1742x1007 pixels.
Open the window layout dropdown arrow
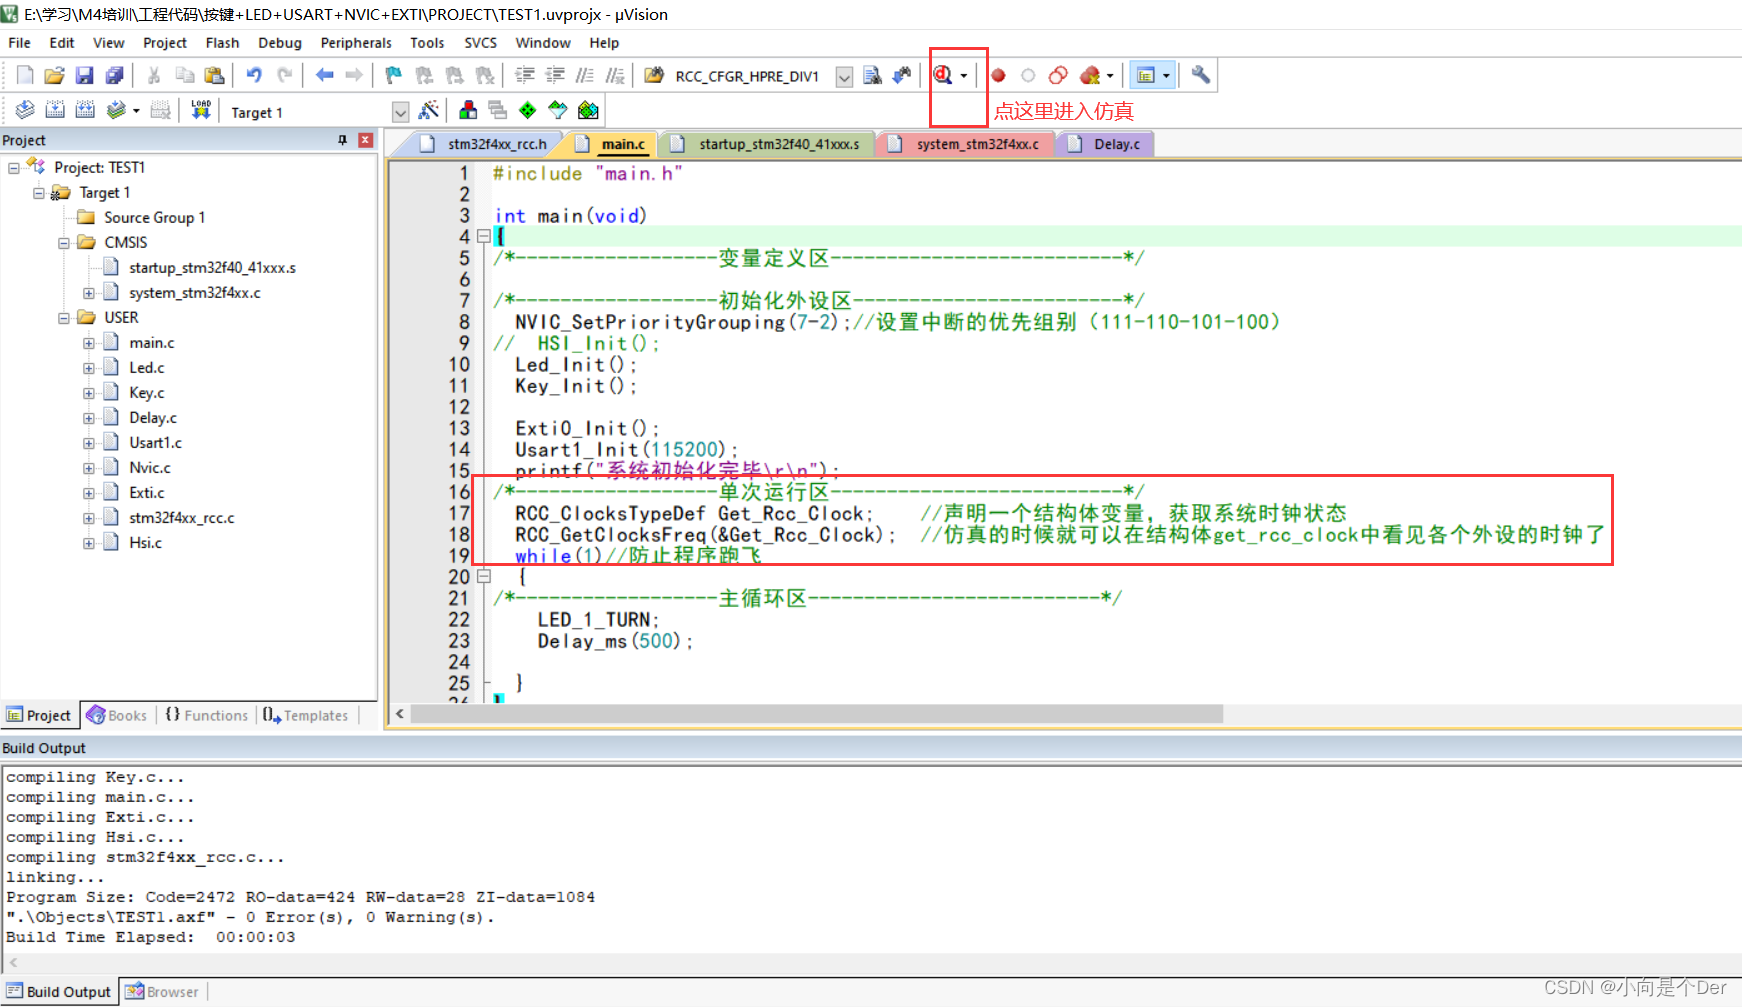pyautogui.click(x=1166, y=76)
